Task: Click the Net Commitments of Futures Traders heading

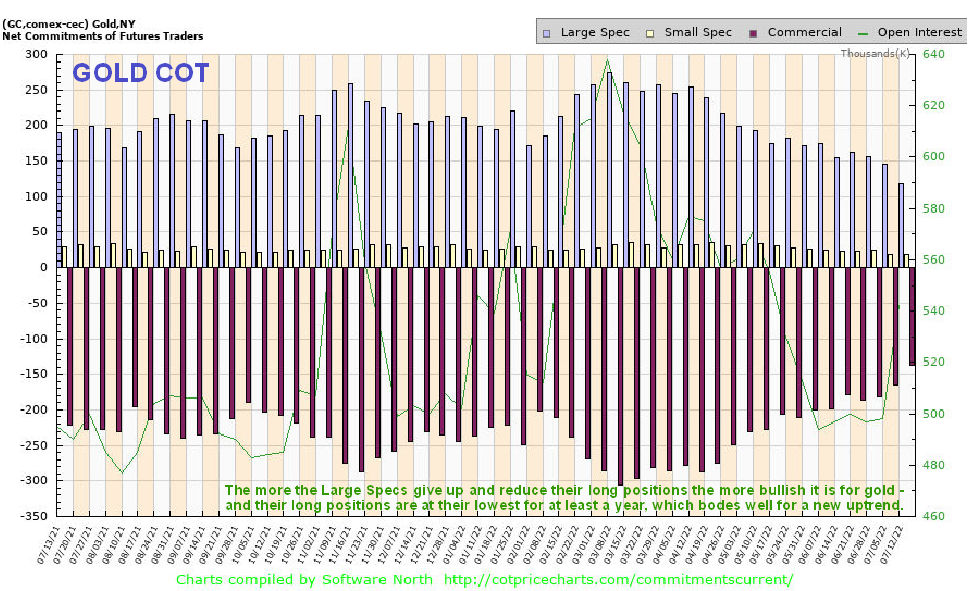Action: tap(103, 36)
